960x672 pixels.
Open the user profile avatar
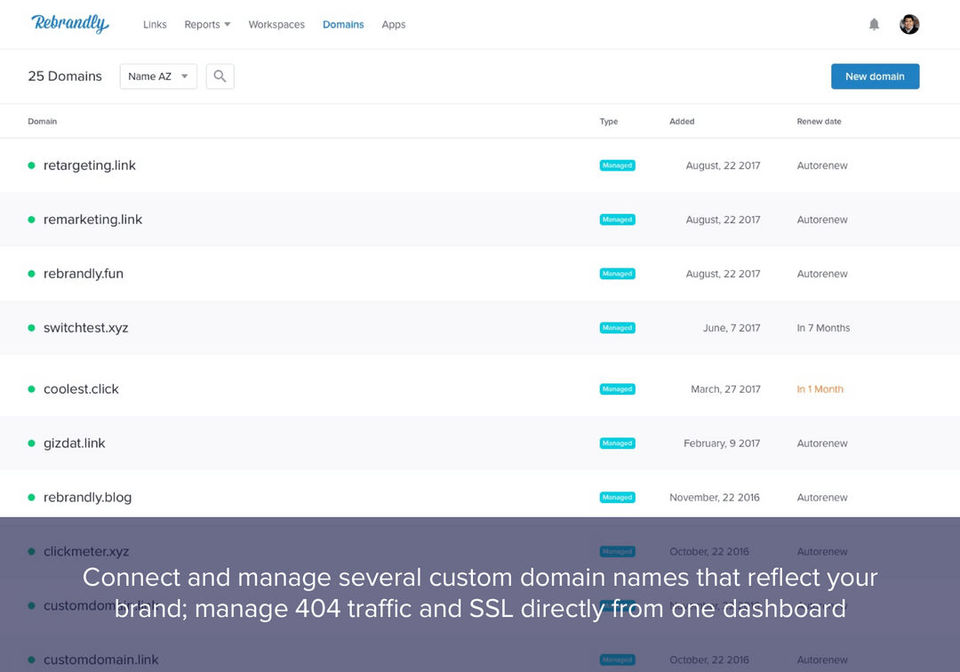(x=909, y=24)
